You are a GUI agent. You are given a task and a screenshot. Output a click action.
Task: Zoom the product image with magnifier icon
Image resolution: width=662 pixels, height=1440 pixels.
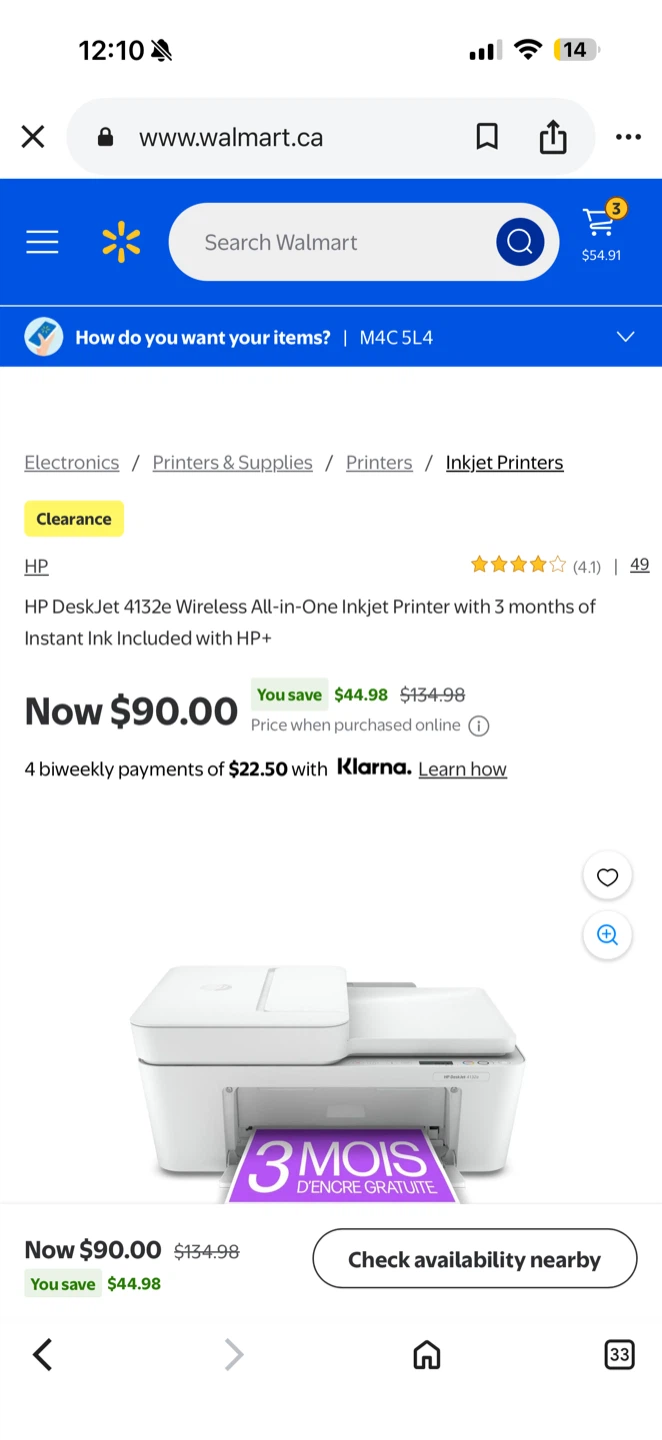click(607, 935)
